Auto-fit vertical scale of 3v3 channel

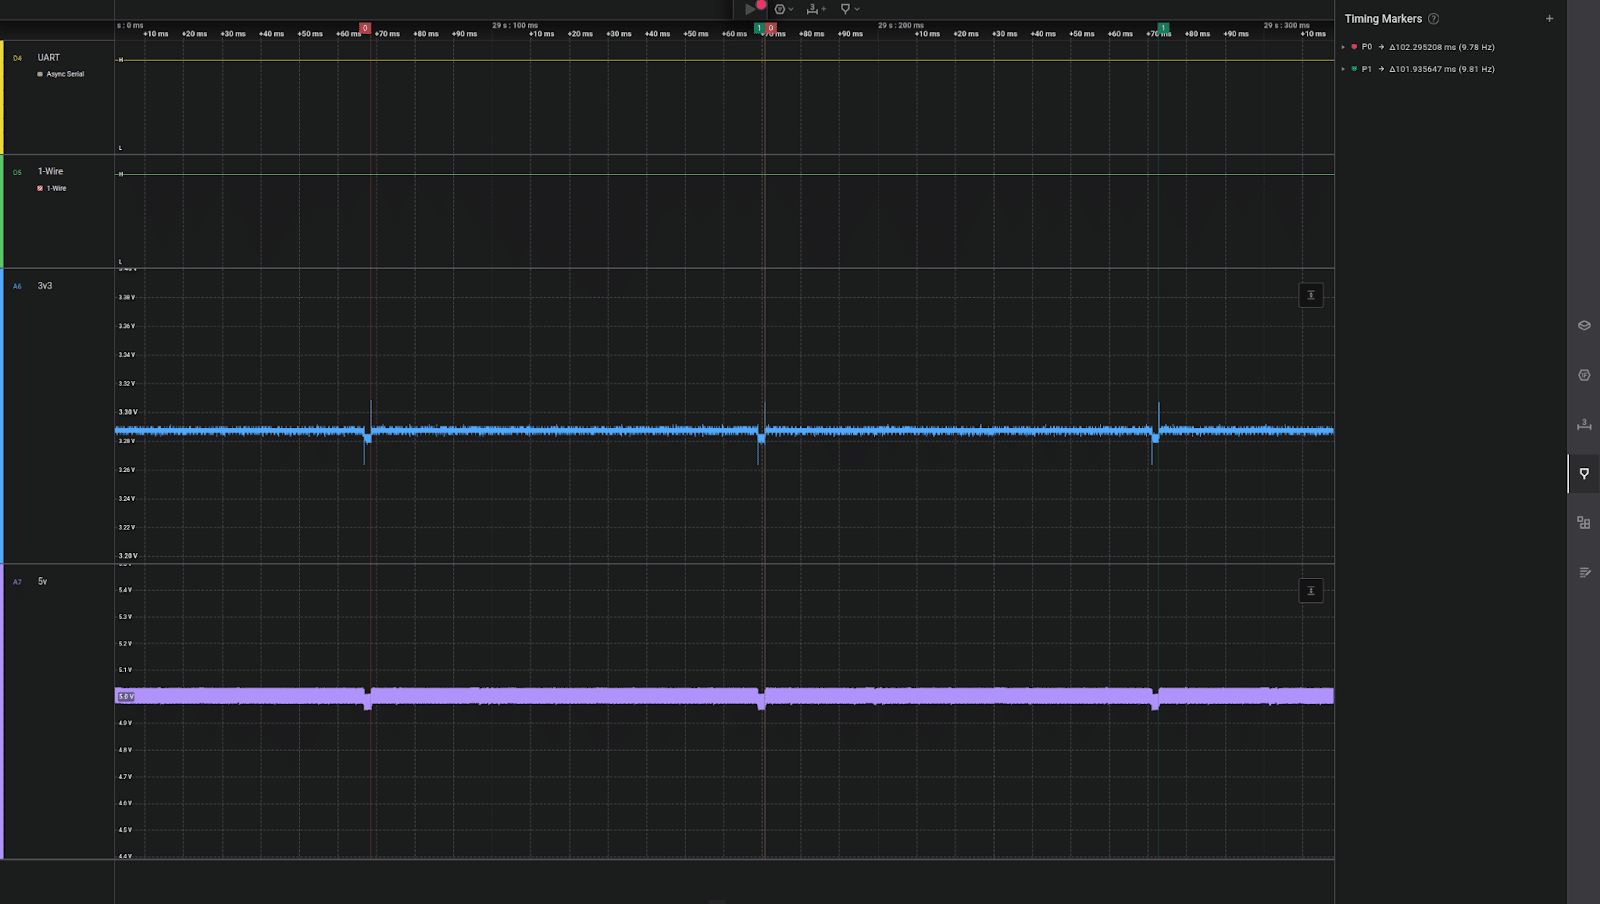coord(1310,295)
